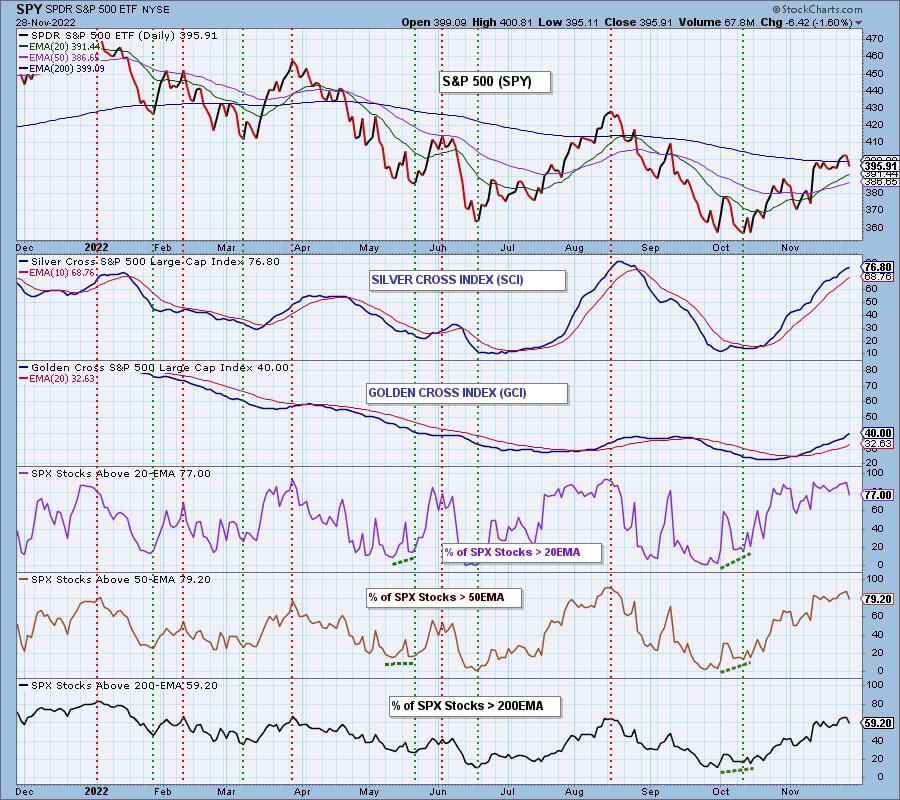Click the 'Volume 67.8M' header value
The width and height of the screenshot is (900, 800).
click(x=717, y=22)
